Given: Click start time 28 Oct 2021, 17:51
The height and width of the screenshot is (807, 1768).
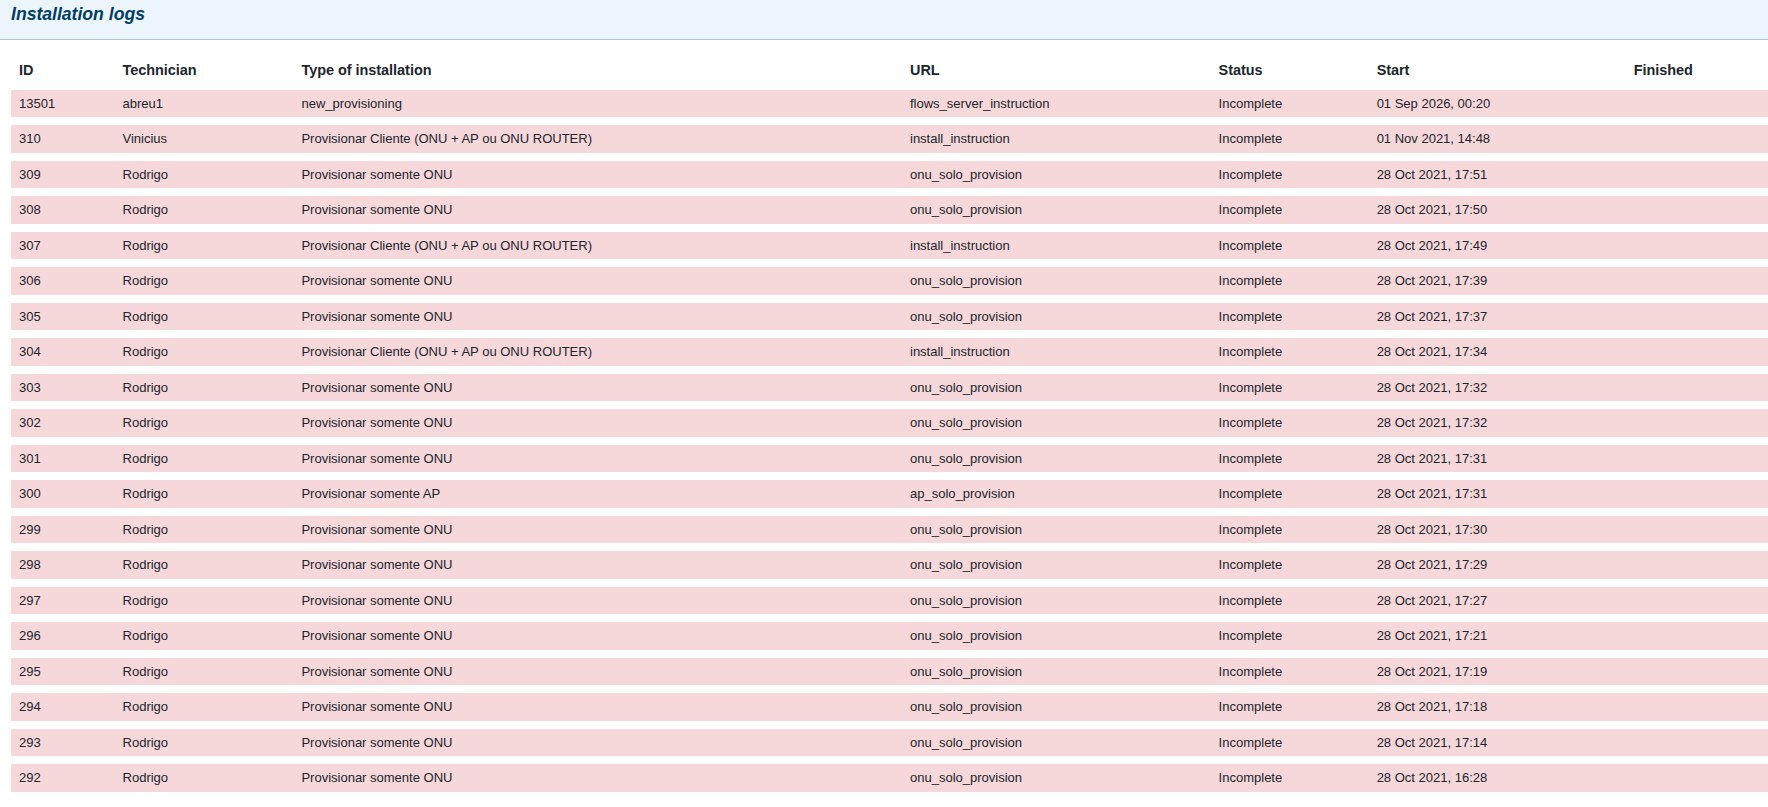Looking at the screenshot, I should (x=1431, y=175).
